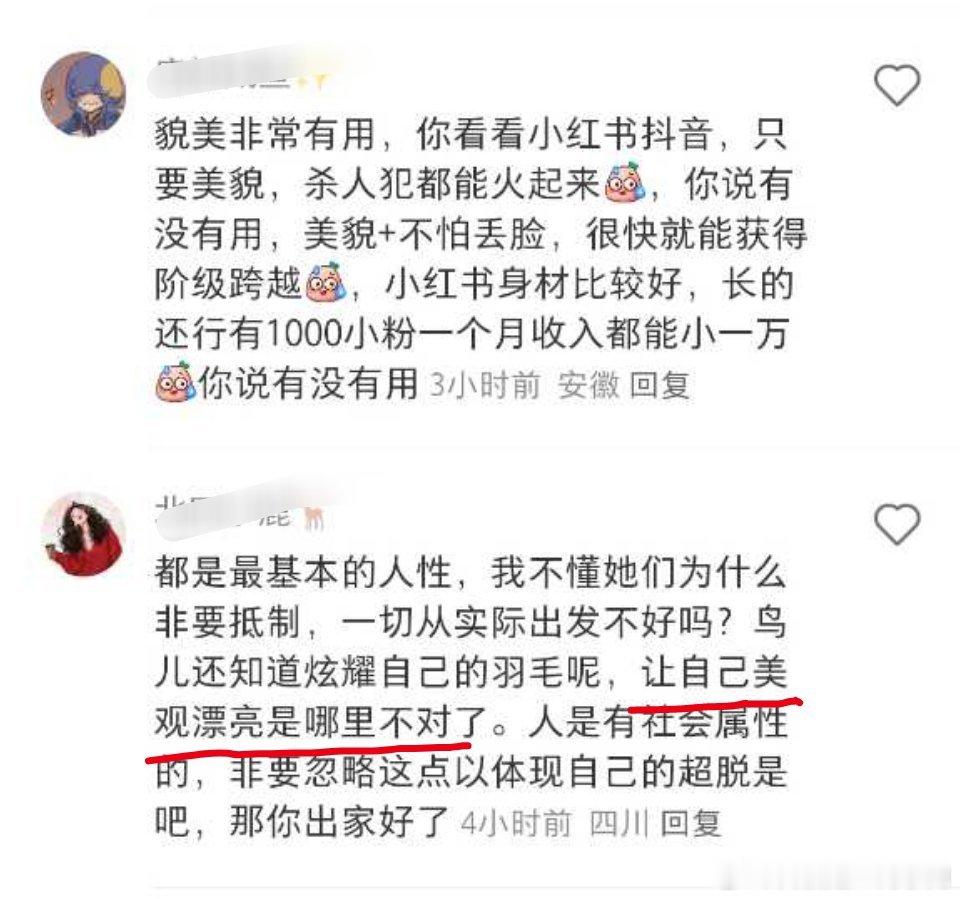The width and height of the screenshot is (960, 899).
Task: Click emoji before 你说有没有用
Action: (x=175, y=384)
